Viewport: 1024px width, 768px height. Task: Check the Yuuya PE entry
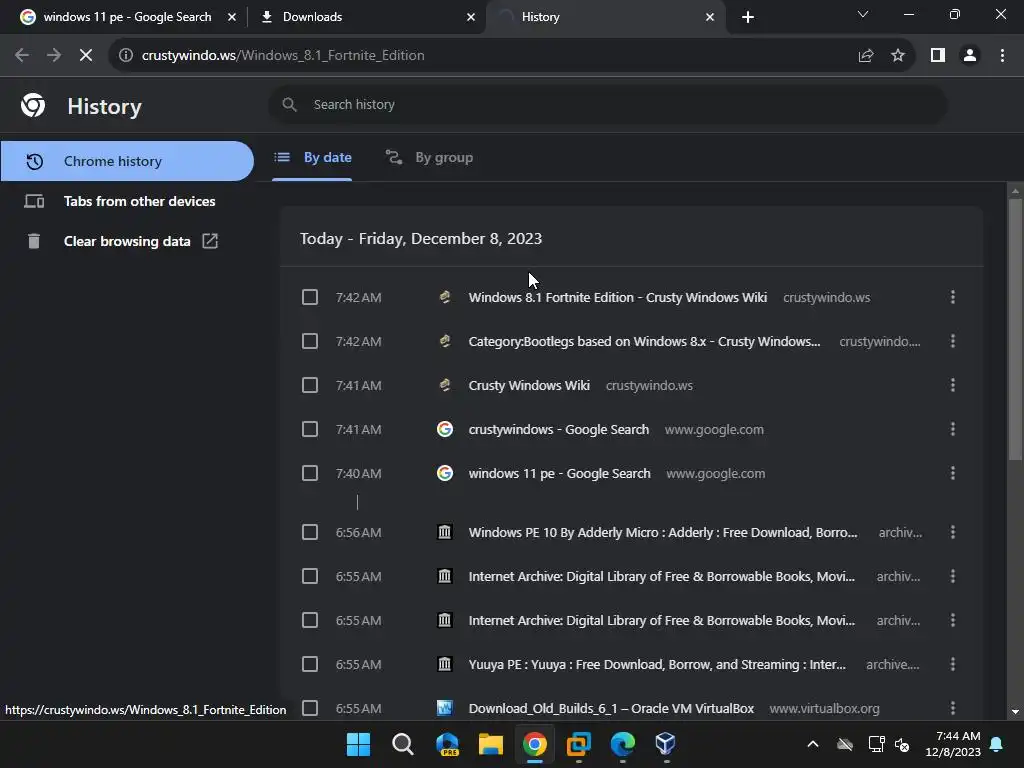click(310, 664)
